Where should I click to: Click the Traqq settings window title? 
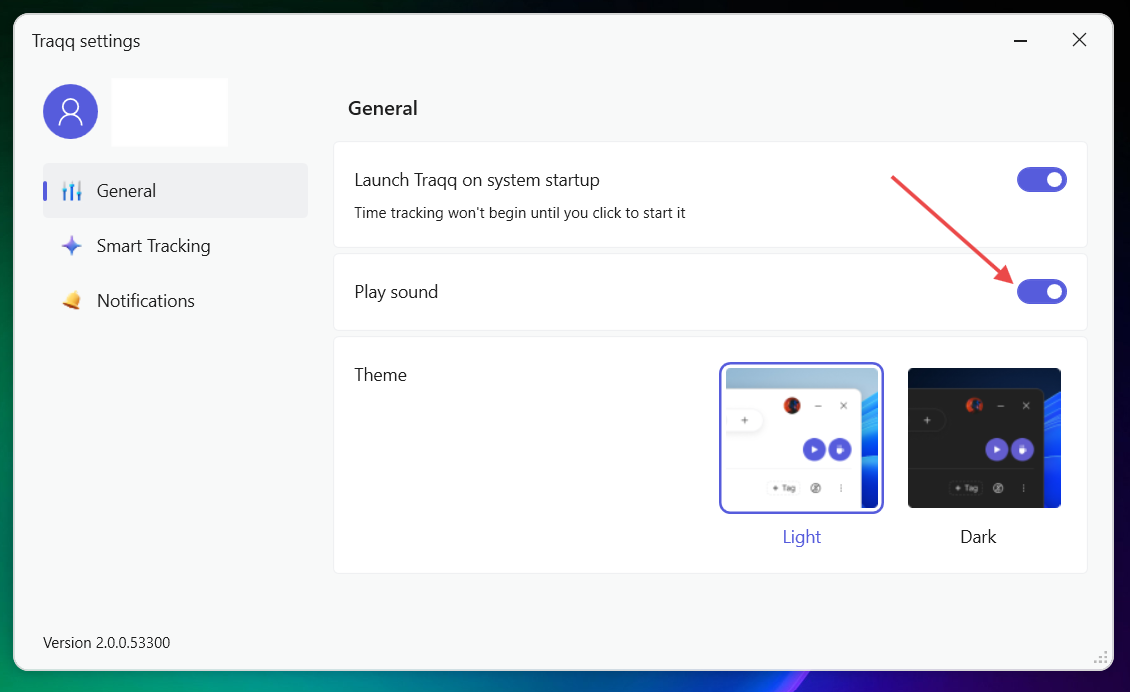pyautogui.click(x=86, y=41)
